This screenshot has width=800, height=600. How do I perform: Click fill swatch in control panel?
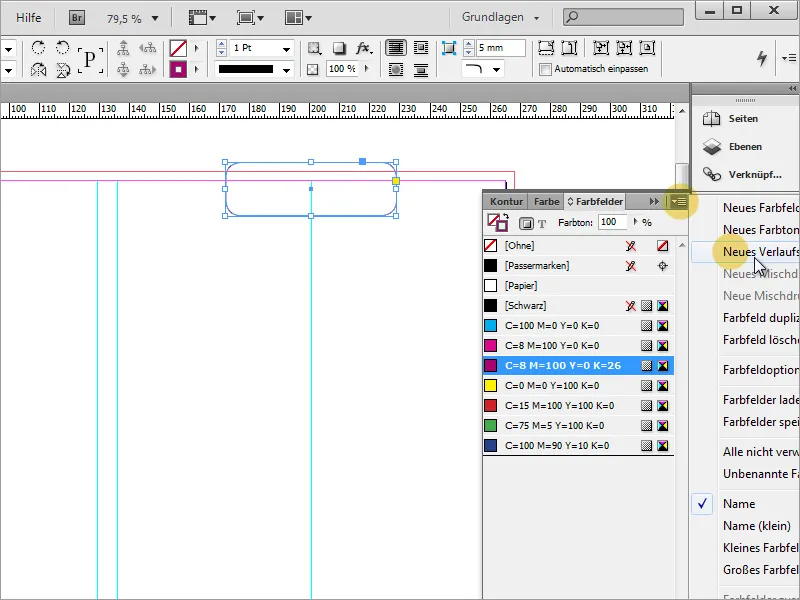pos(178,48)
